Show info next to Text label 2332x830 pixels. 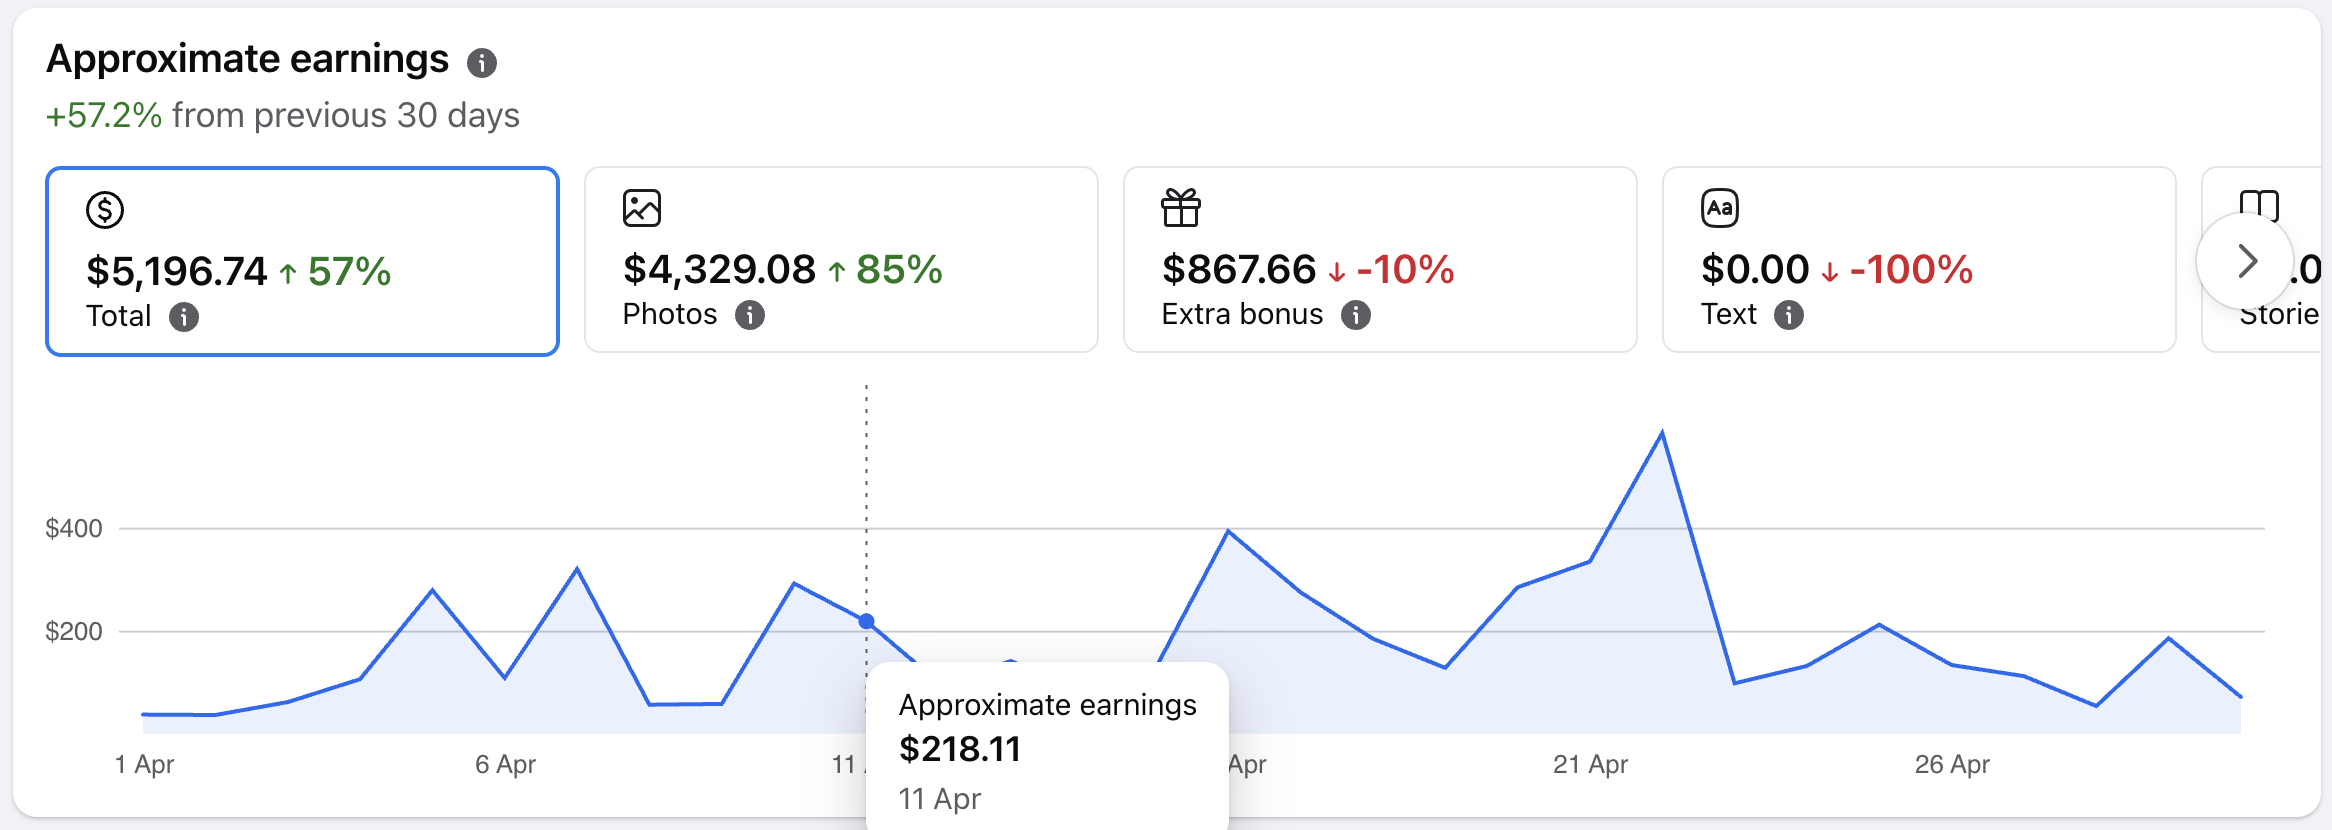(x=1789, y=315)
